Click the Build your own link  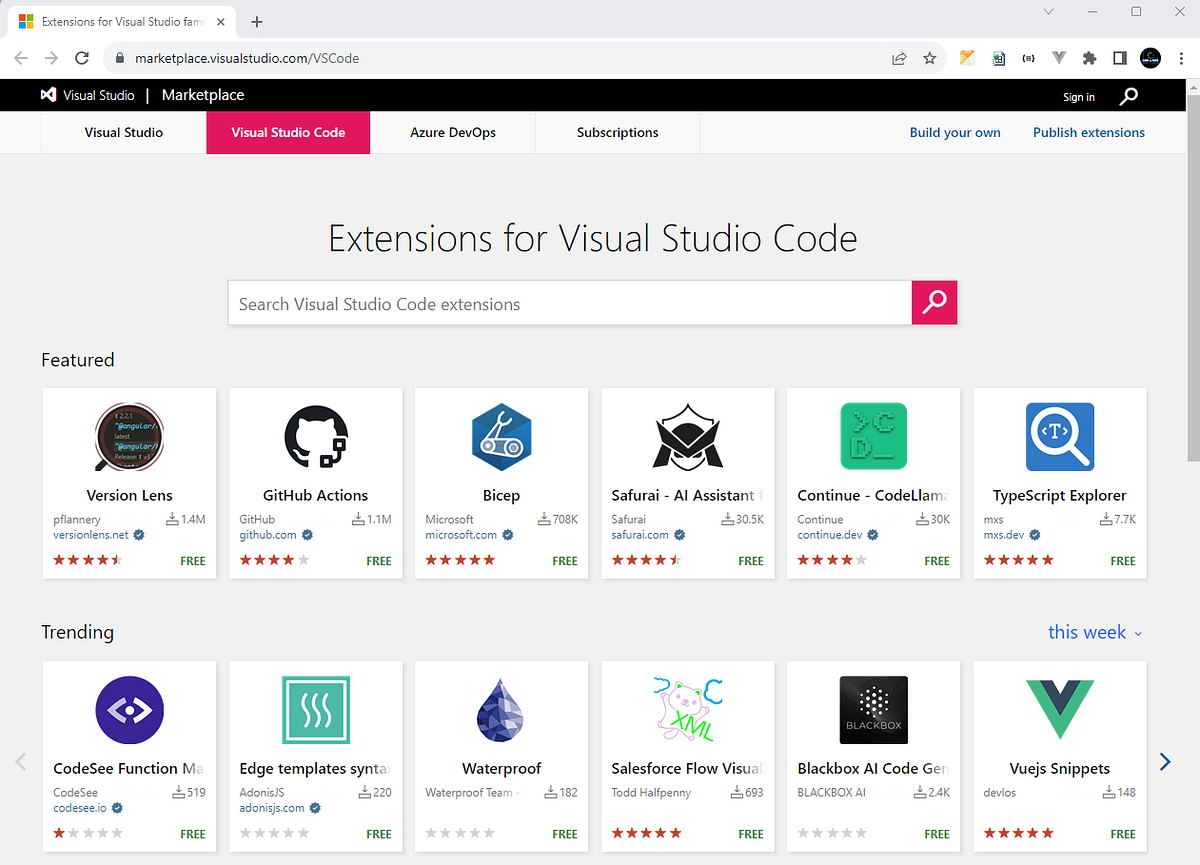(x=955, y=132)
